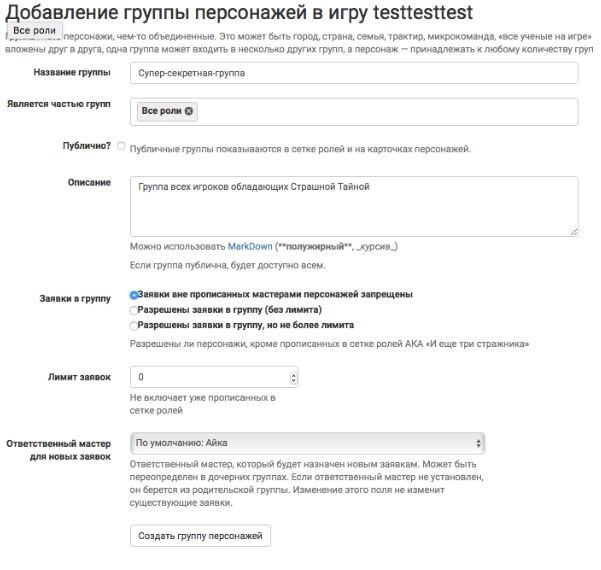Click the up arrow of Лимит заявок stepper
The image size is (601, 570).
[x=293, y=374]
